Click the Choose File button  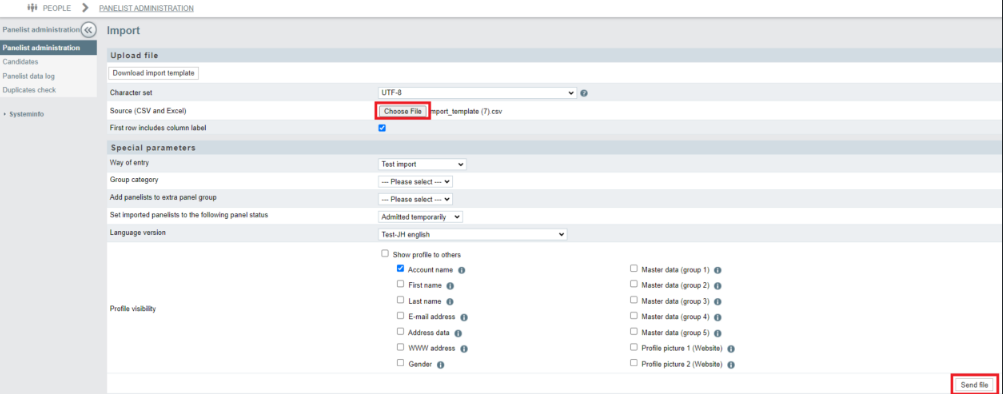click(402, 111)
